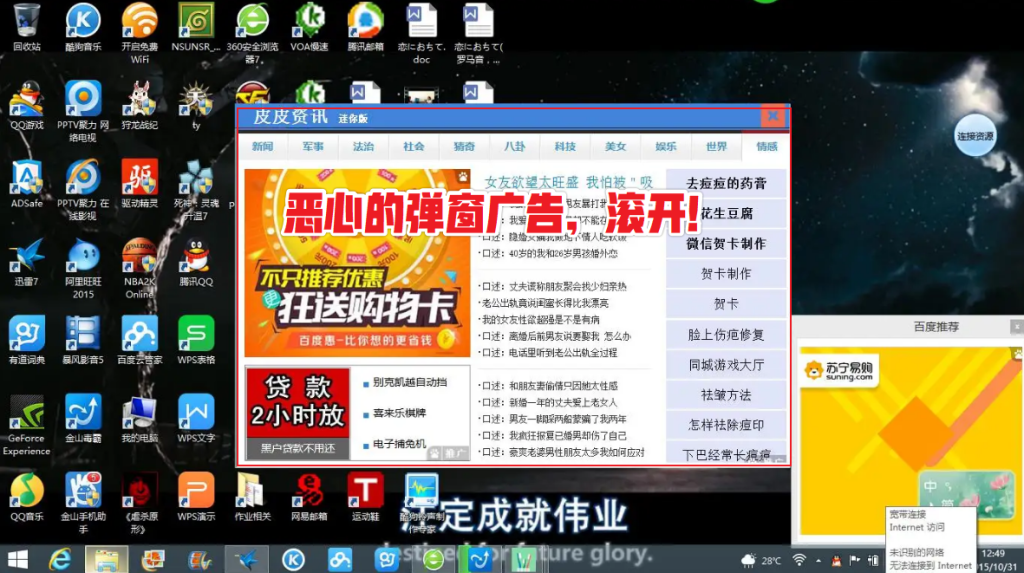This screenshot has height=573, width=1024.
Task: Open the 贺卡制作 link
Action: (726, 274)
